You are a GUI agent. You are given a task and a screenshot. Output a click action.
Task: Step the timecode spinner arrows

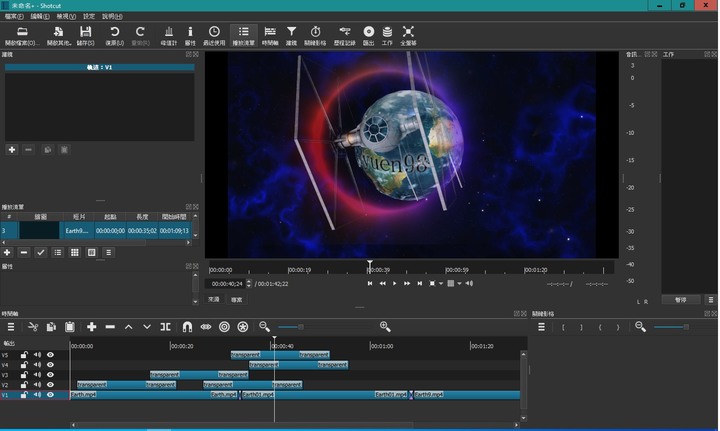(x=249, y=284)
